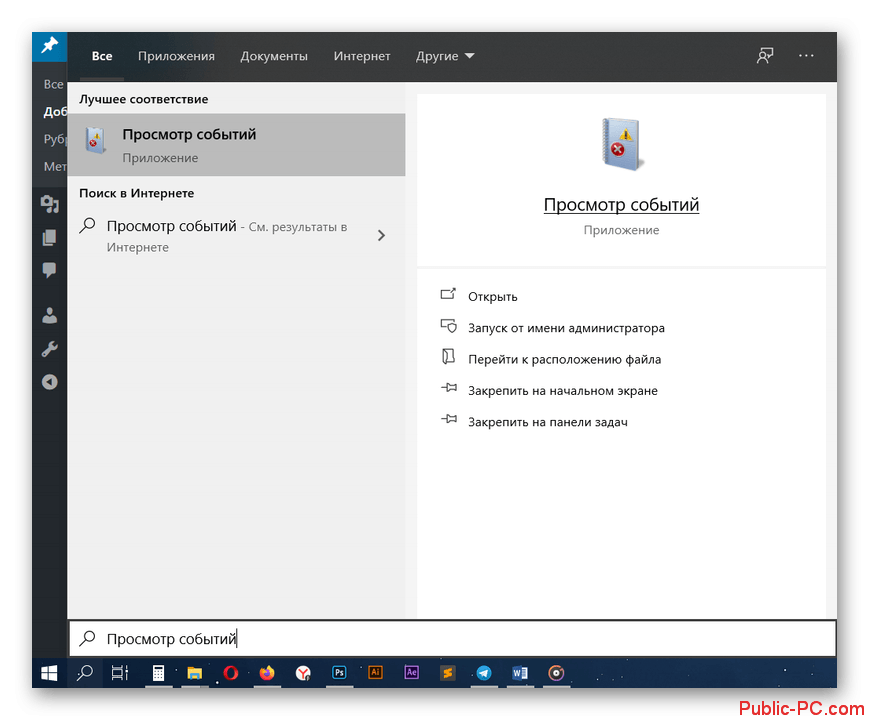869x720 pixels.
Task: Launch Photoshop from the taskbar
Action: 339,673
